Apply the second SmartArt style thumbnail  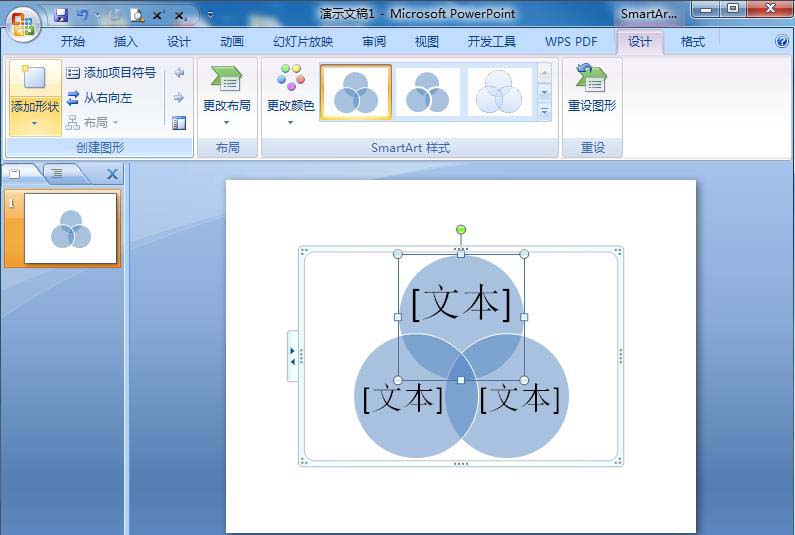pos(427,92)
